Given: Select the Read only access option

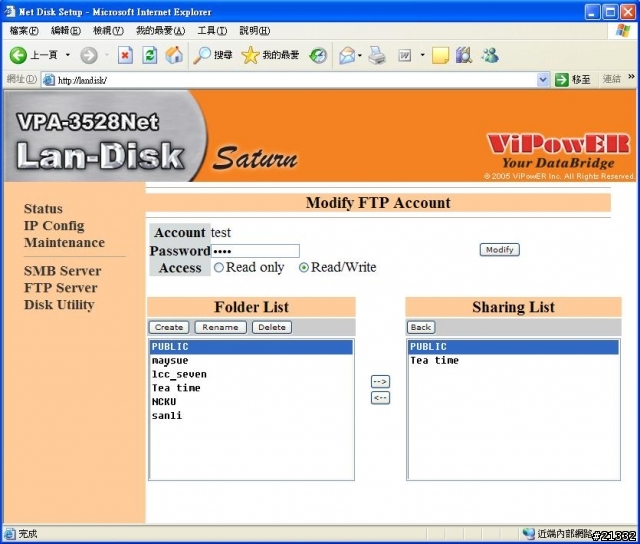Looking at the screenshot, I should pyautogui.click(x=219, y=267).
